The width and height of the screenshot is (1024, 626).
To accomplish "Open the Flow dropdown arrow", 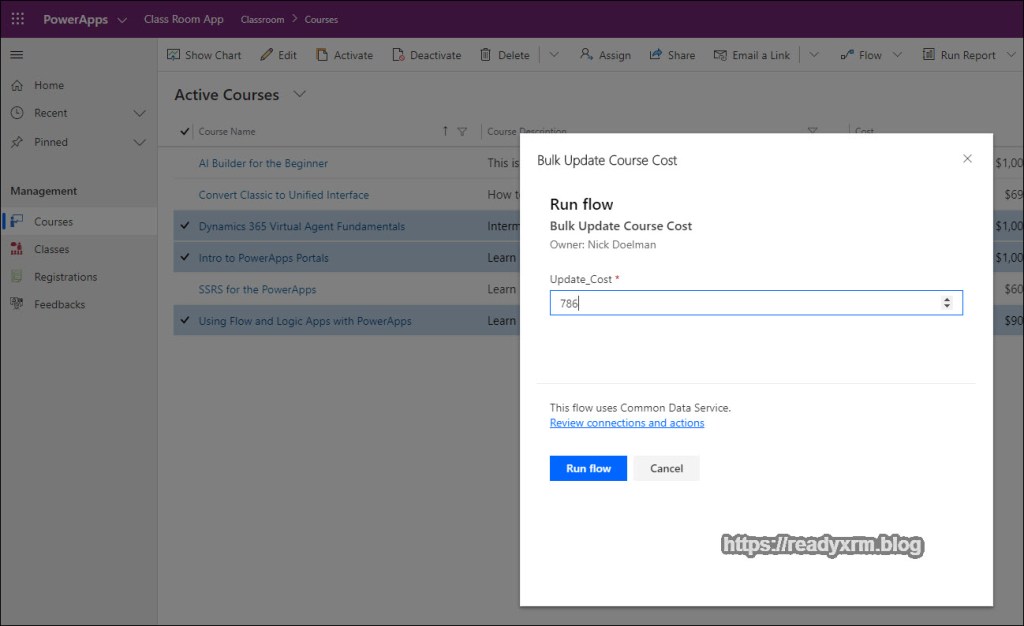I will 897,55.
